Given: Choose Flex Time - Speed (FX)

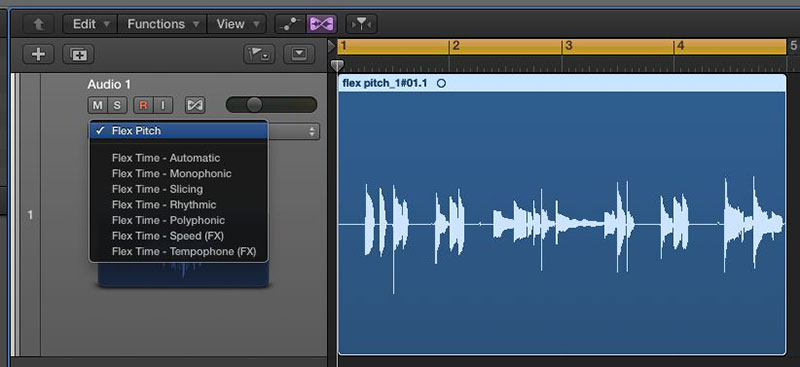Looking at the screenshot, I should pyautogui.click(x=179, y=236).
